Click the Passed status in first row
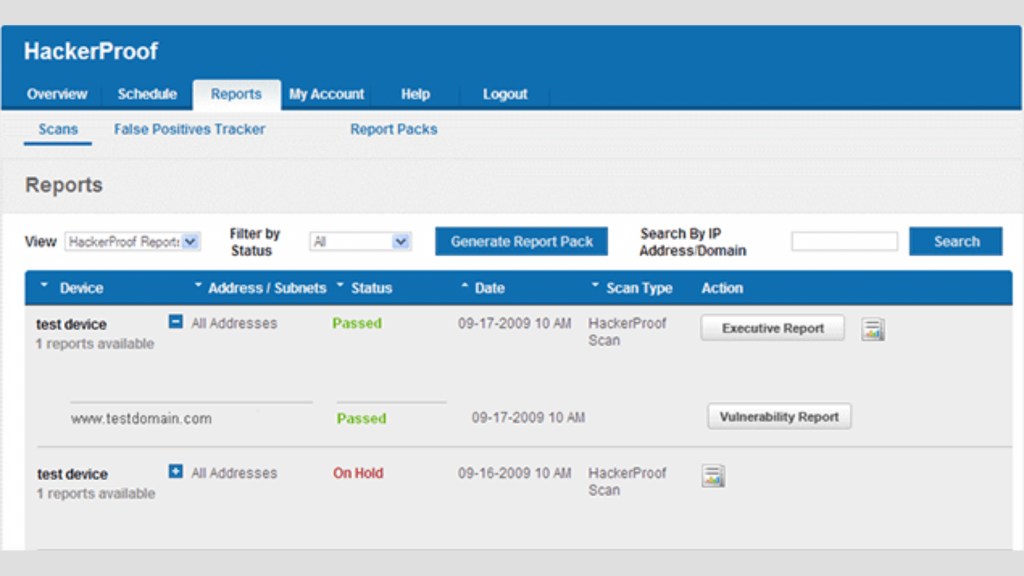 click(x=357, y=323)
